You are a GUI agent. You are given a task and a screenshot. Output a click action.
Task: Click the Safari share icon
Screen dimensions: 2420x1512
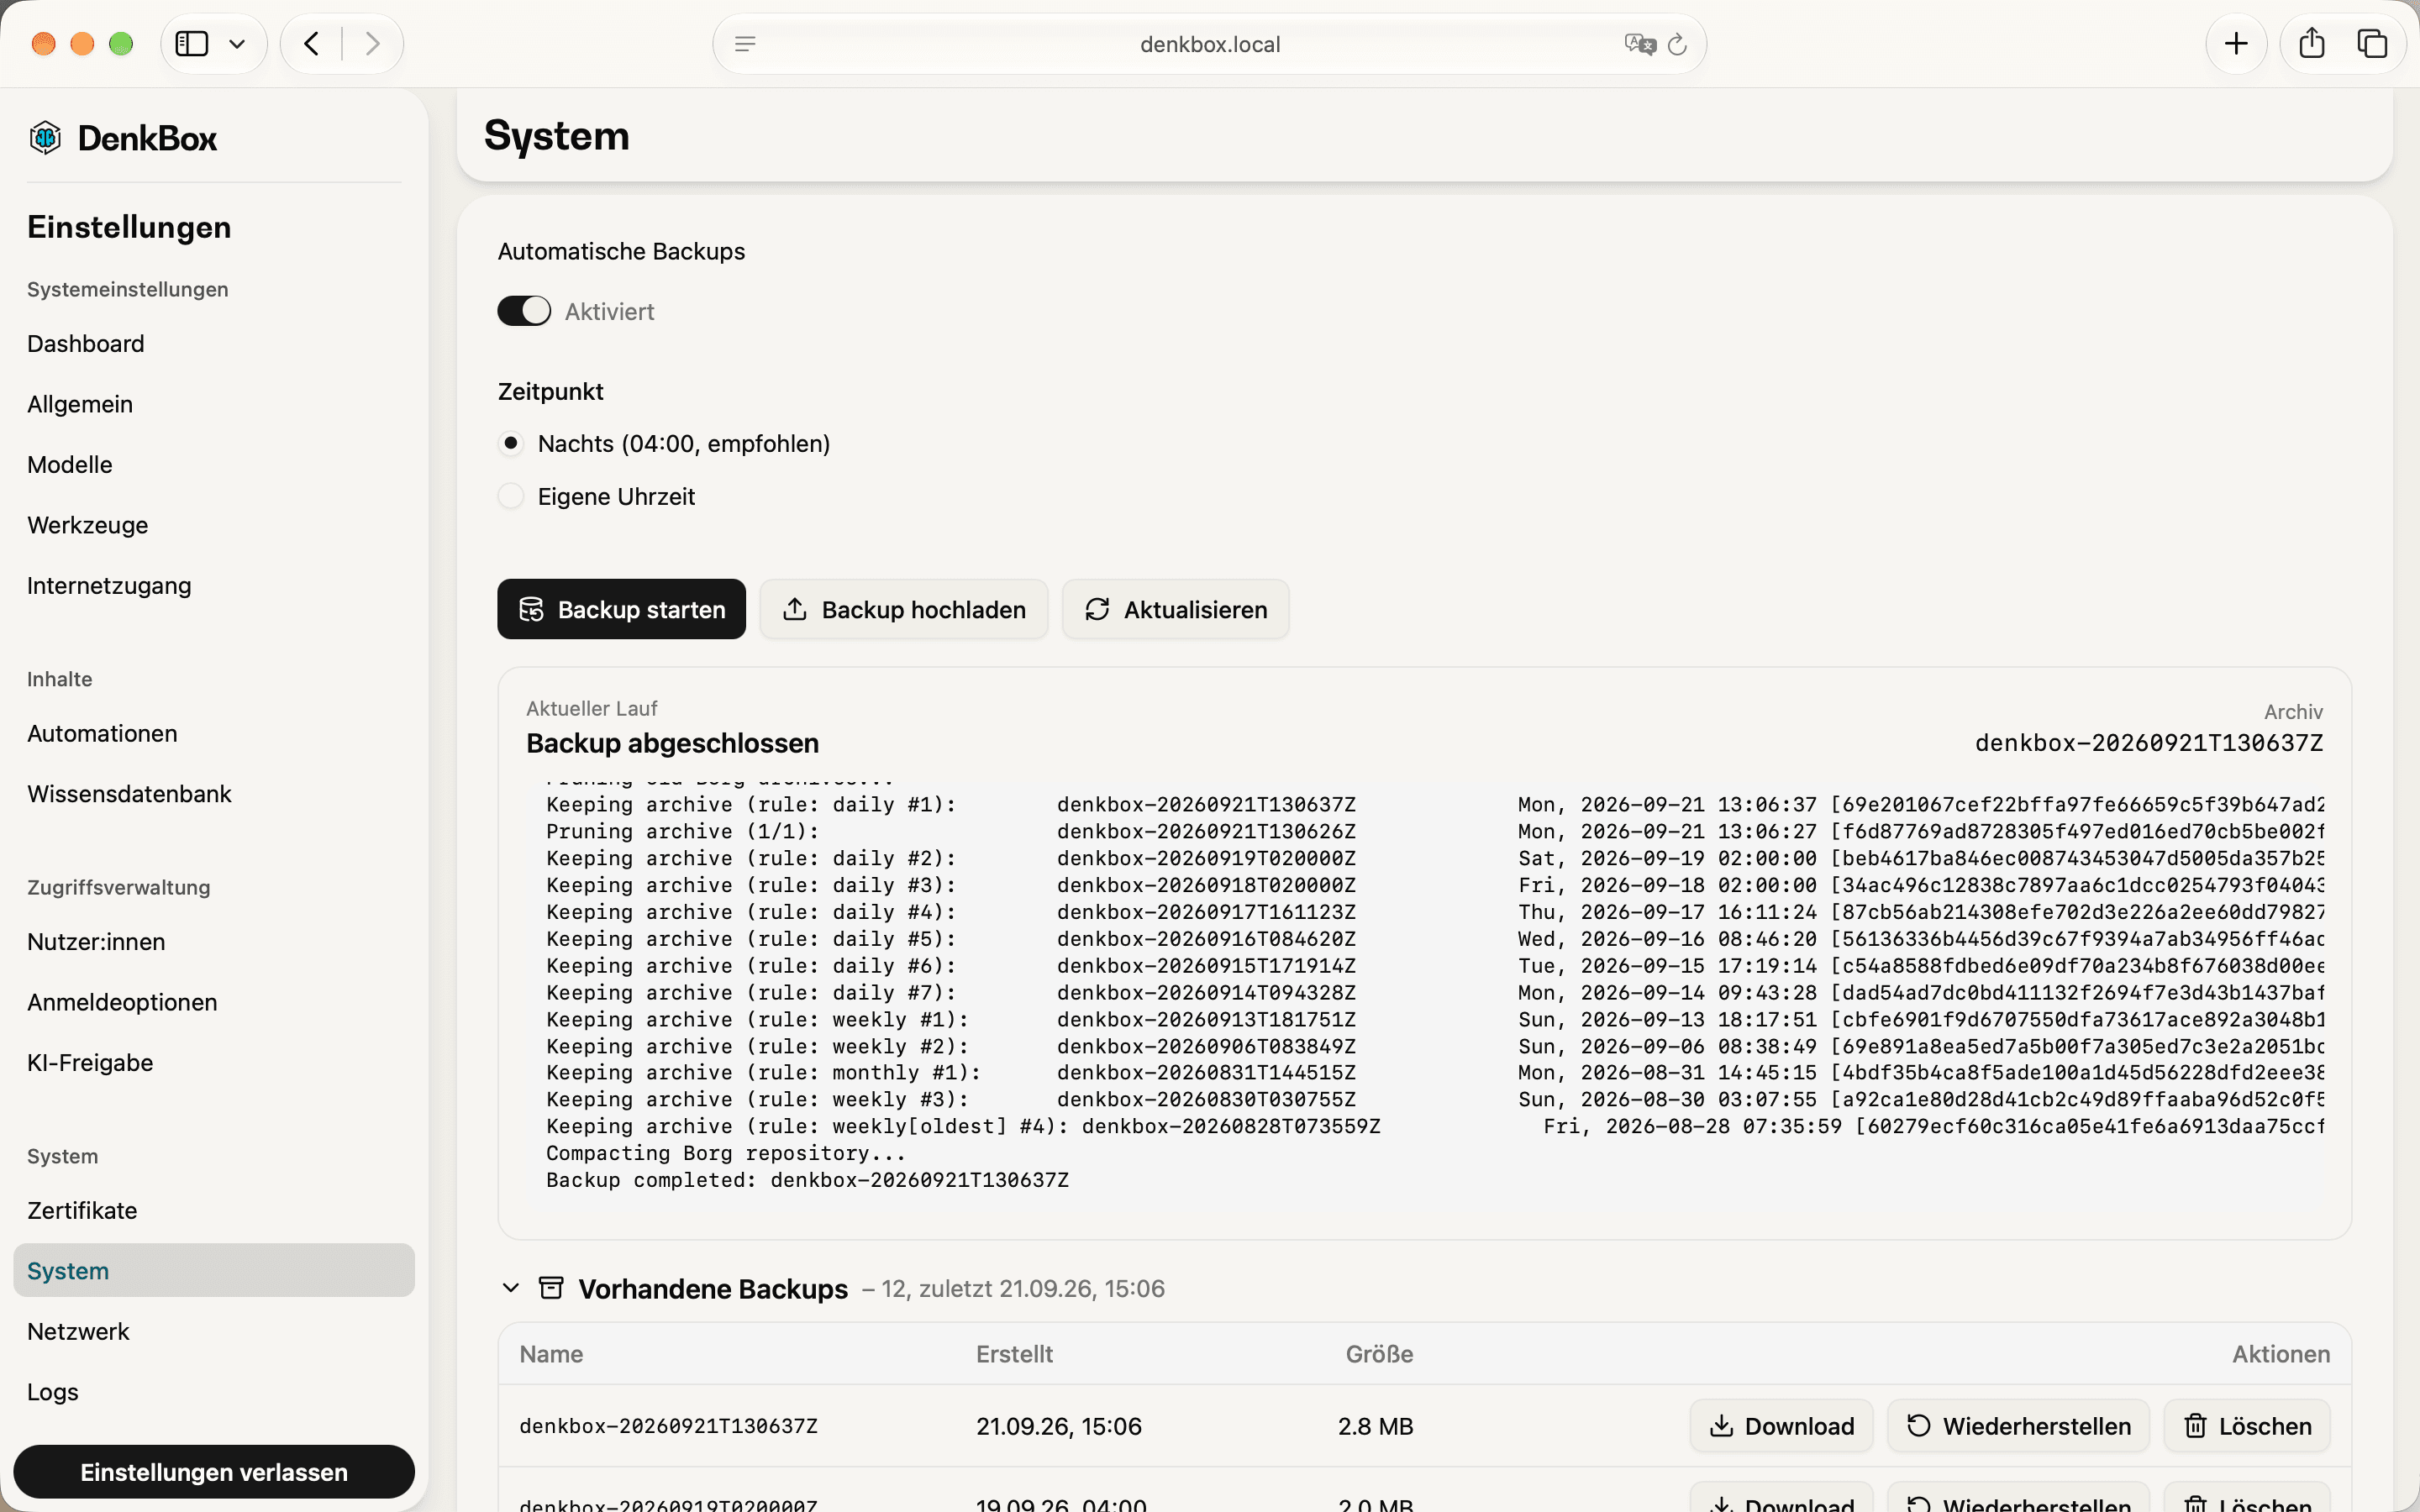(2312, 44)
